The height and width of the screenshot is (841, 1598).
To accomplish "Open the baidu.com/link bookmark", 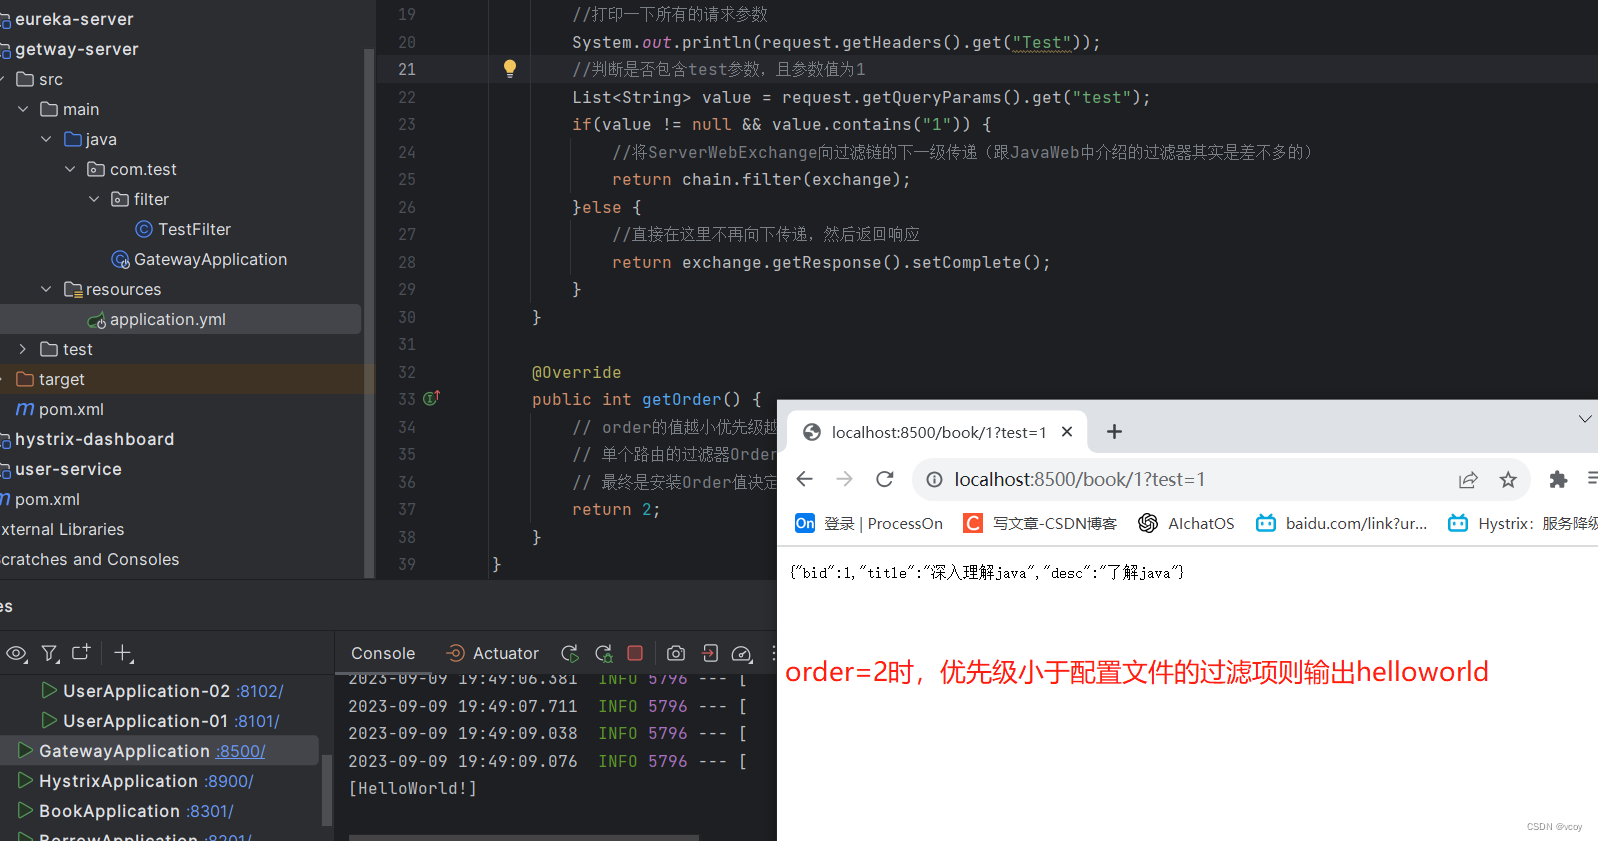I will [1342, 523].
